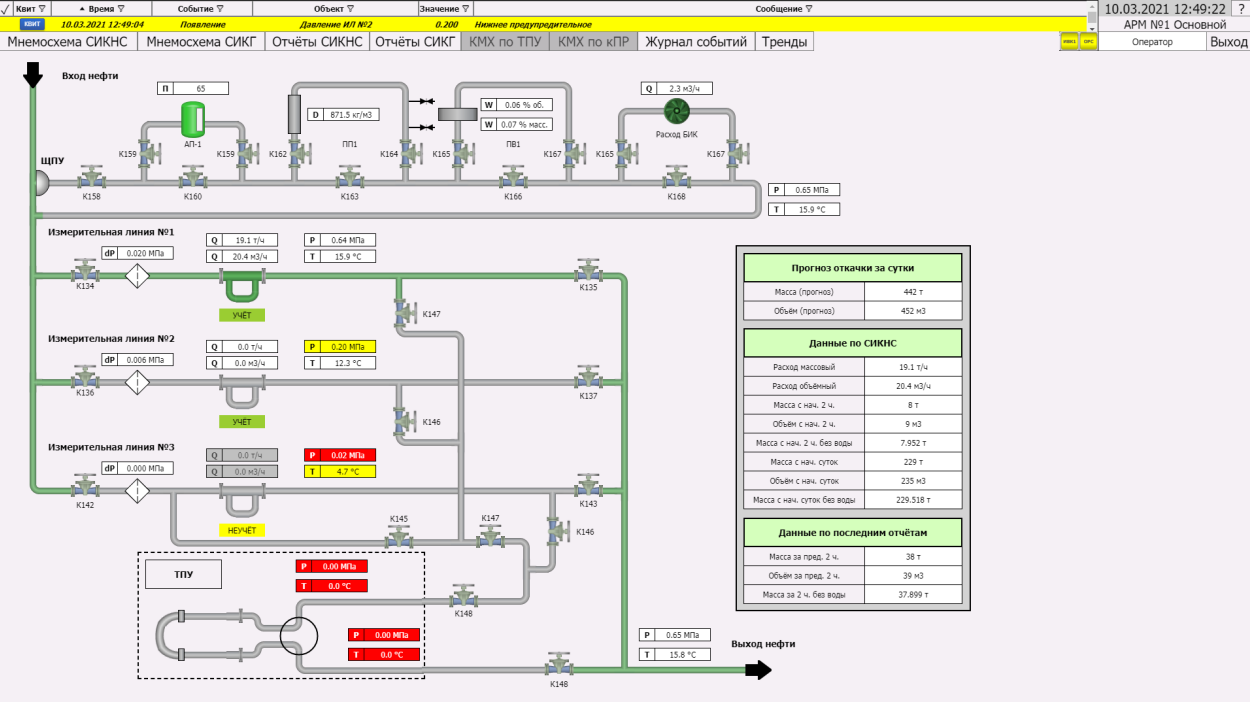Image resolution: width=1250 pixels, height=702 pixels.
Task: Click the checkmark column header in alarm list
Action: pyautogui.click(x=6, y=8)
